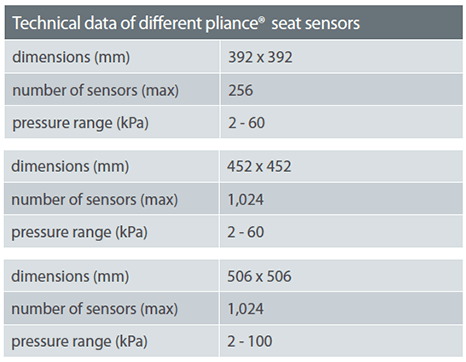Click the first 'number of sensors (max)' label

[x=95, y=91]
